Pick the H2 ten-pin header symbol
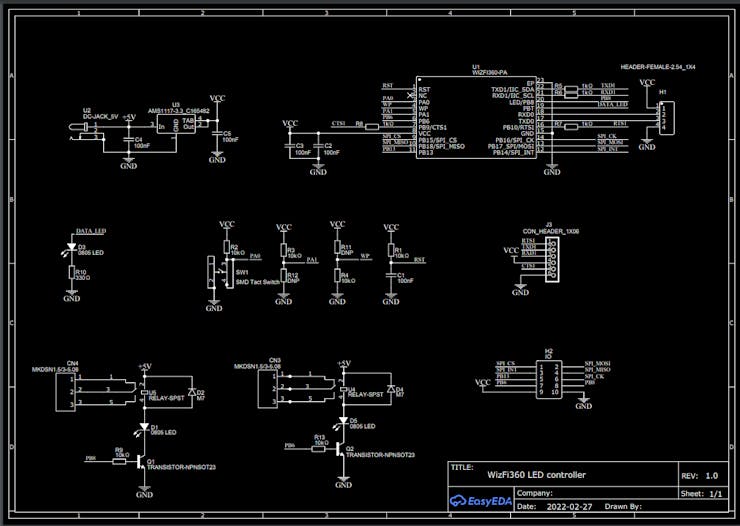 pyautogui.click(x=549, y=379)
